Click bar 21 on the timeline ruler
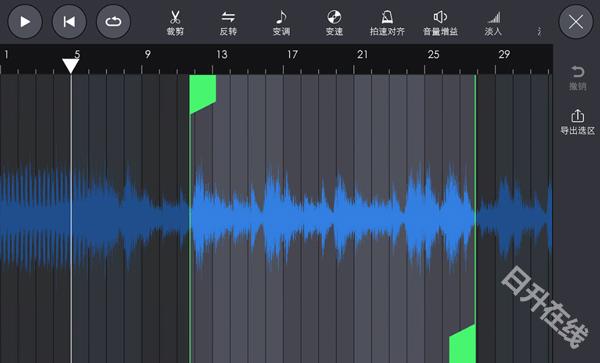The width and height of the screenshot is (600, 363). tap(362, 55)
